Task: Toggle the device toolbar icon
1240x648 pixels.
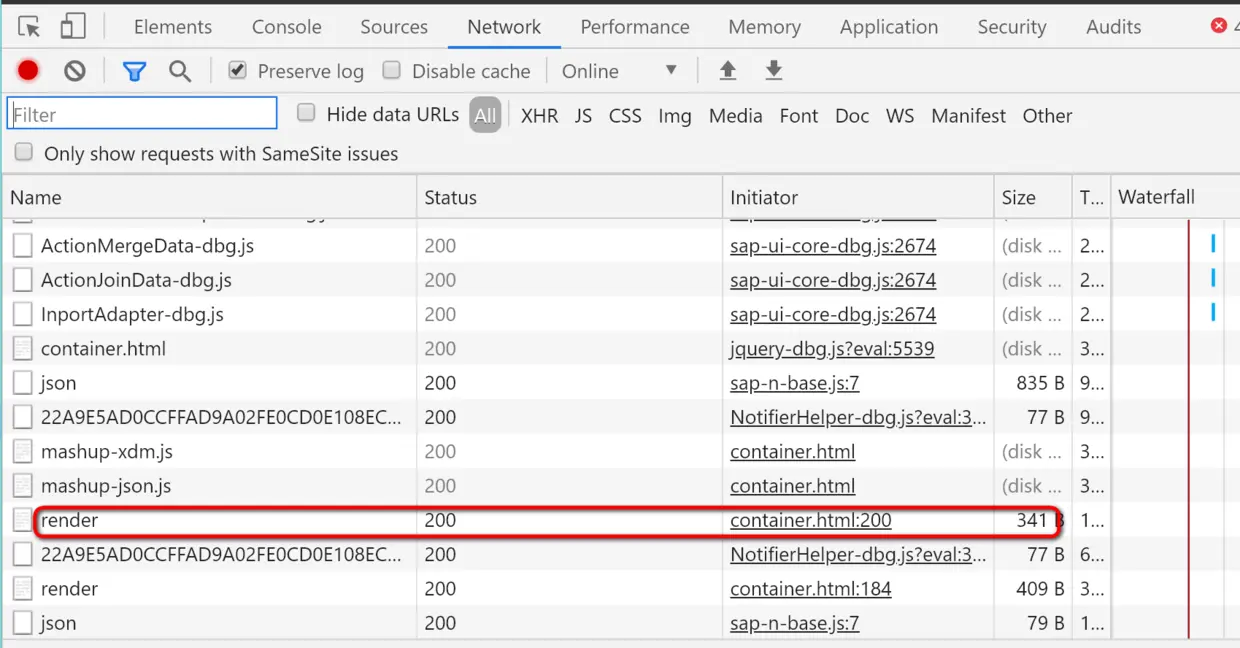Action: [72, 27]
